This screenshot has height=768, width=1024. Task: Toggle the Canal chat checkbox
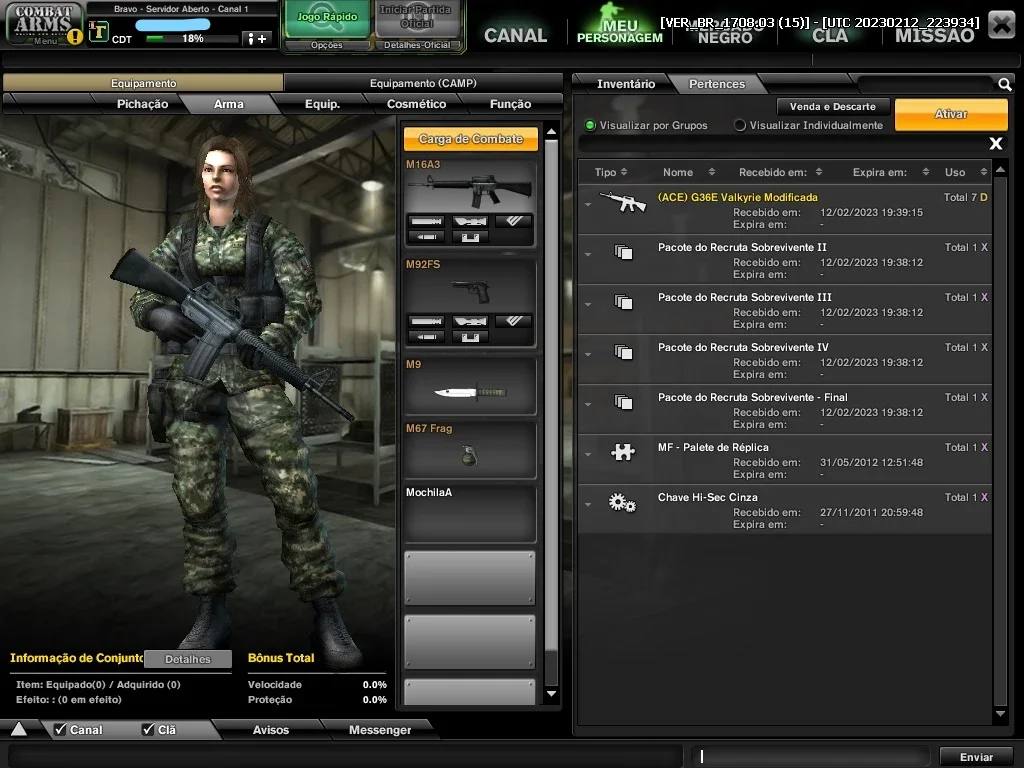pos(60,729)
